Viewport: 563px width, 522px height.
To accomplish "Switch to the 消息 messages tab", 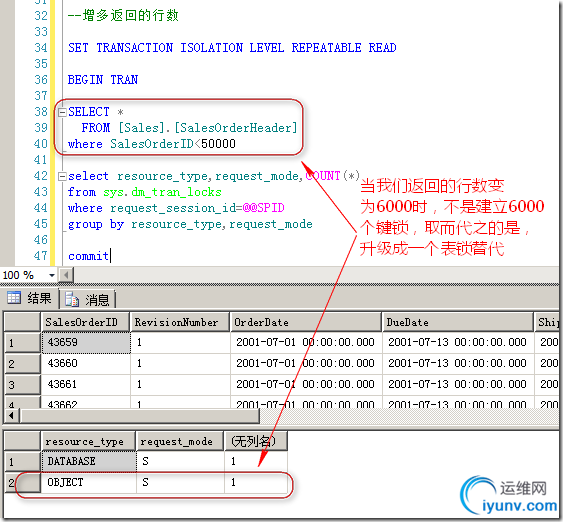I will [x=87, y=299].
